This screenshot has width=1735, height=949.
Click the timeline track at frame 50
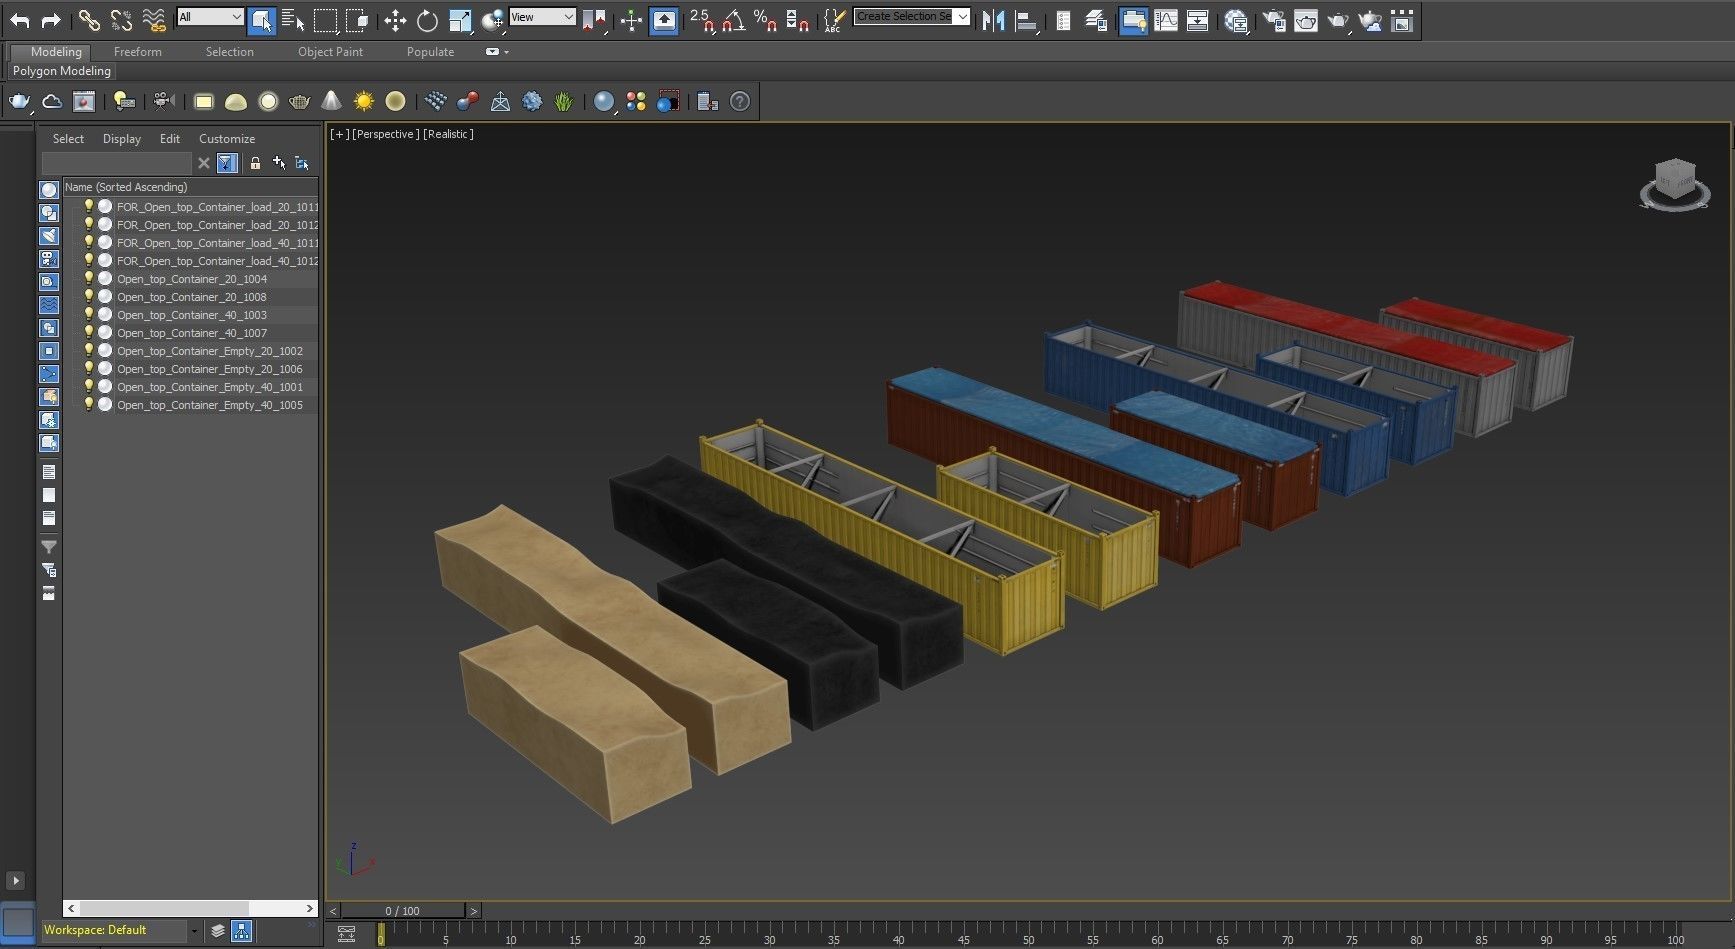(x=1028, y=932)
